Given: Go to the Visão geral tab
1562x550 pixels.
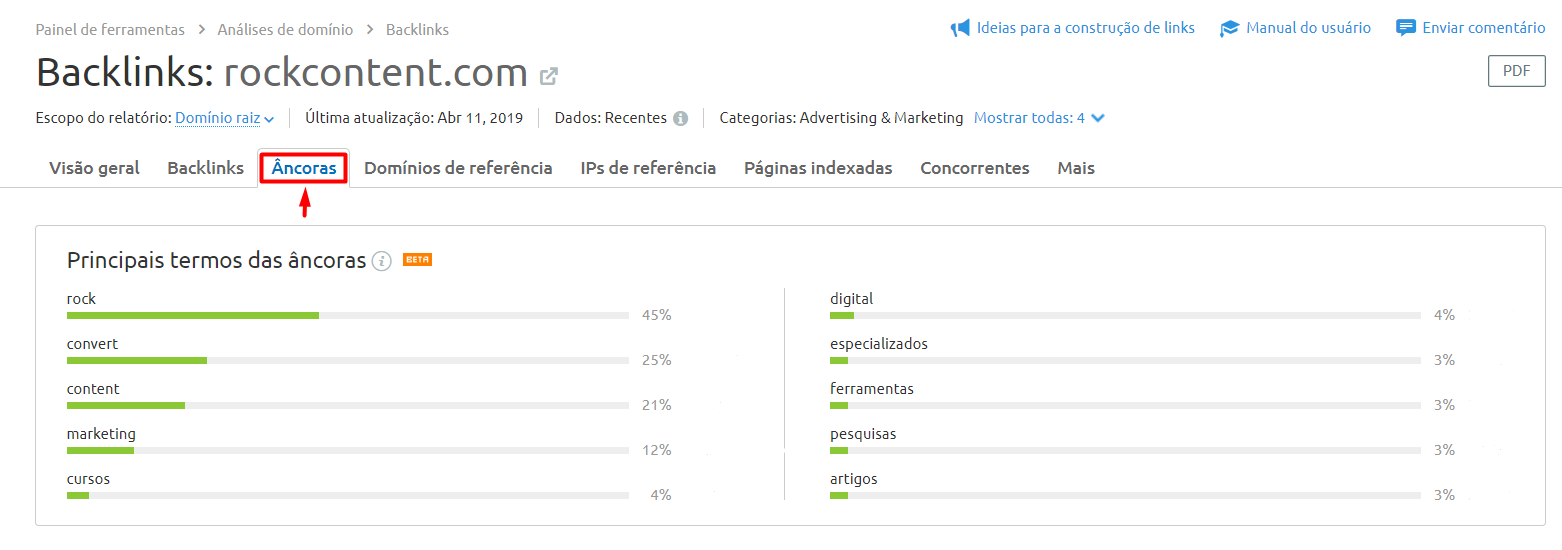Looking at the screenshot, I should pyautogui.click(x=94, y=168).
